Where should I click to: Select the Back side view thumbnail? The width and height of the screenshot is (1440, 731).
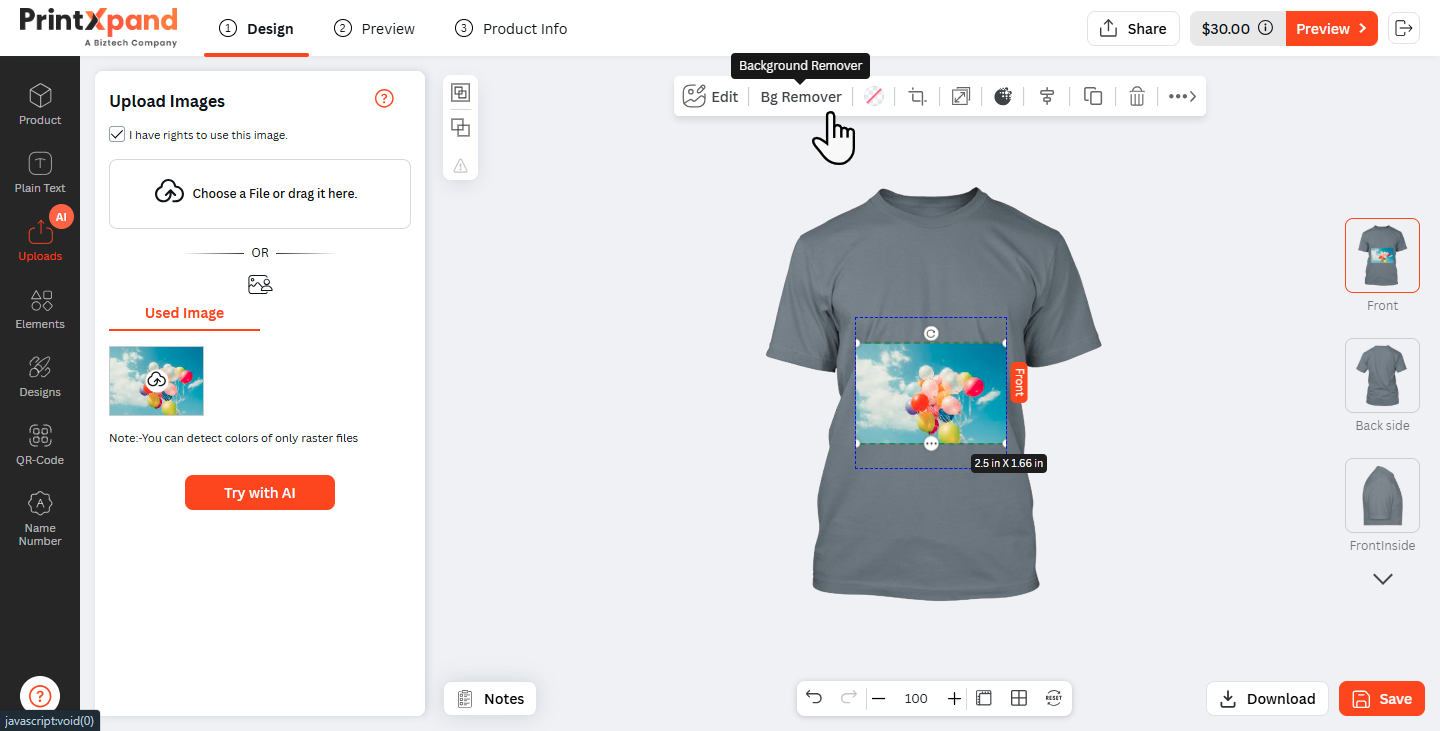tap(1382, 375)
